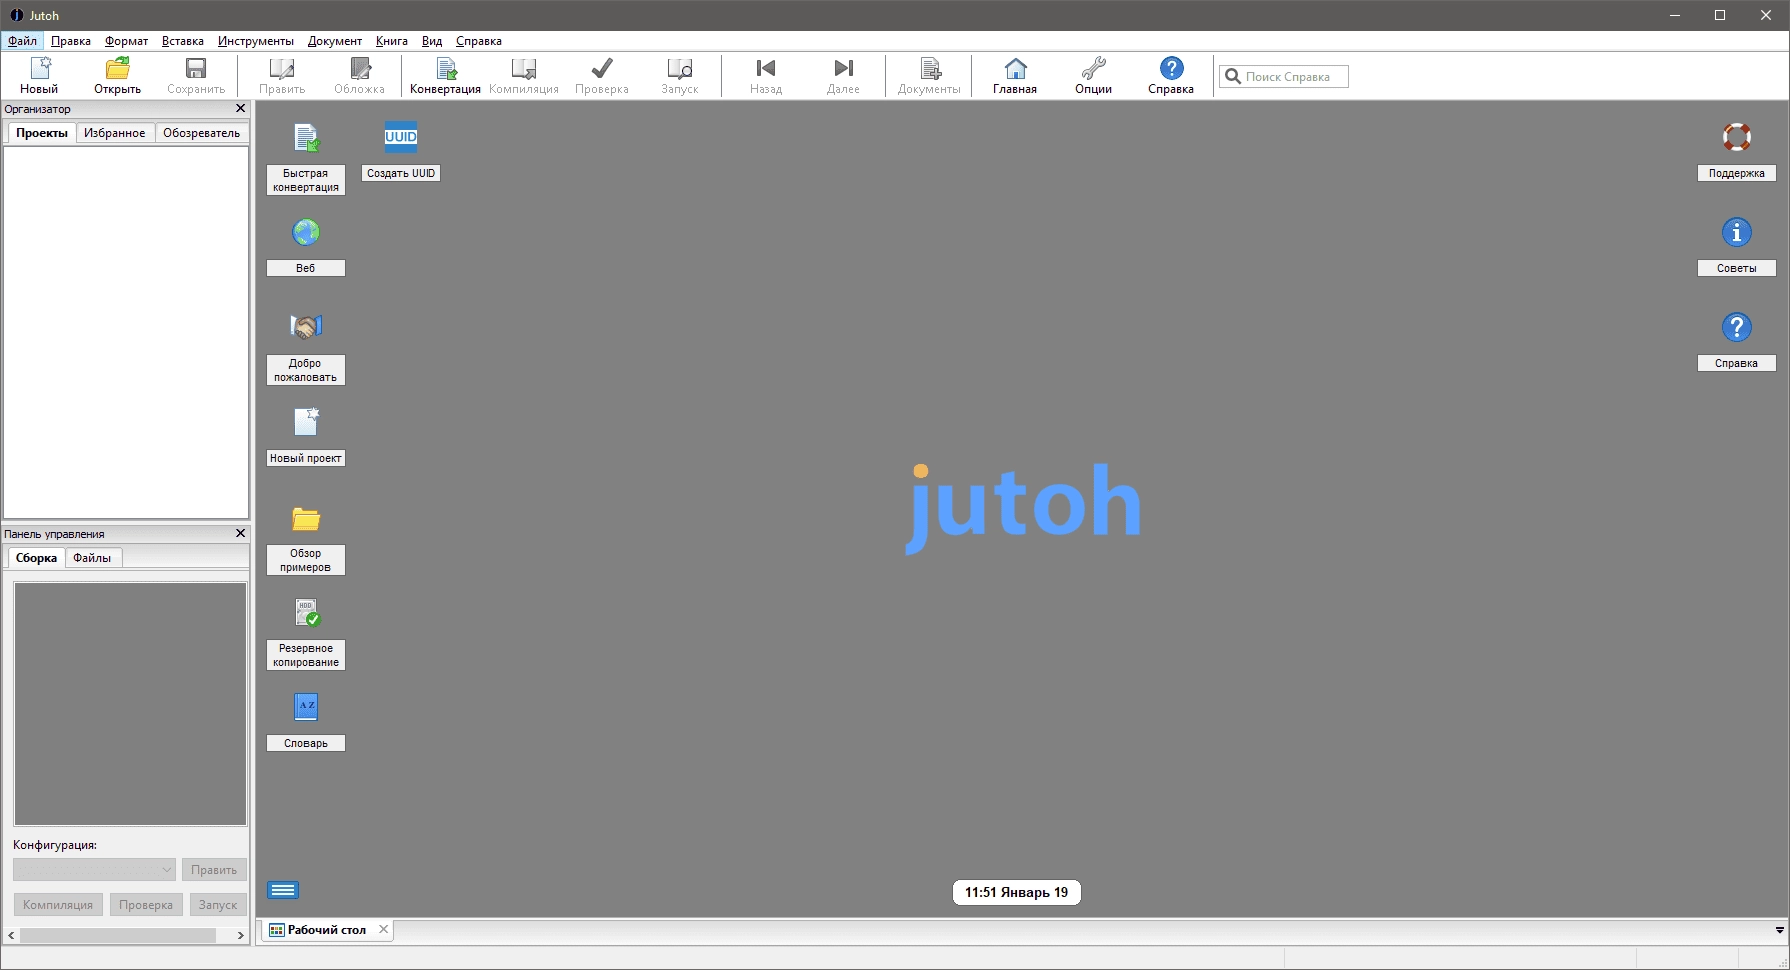Click the Сборка preview area
The height and width of the screenshot is (970, 1790).
coord(130,704)
